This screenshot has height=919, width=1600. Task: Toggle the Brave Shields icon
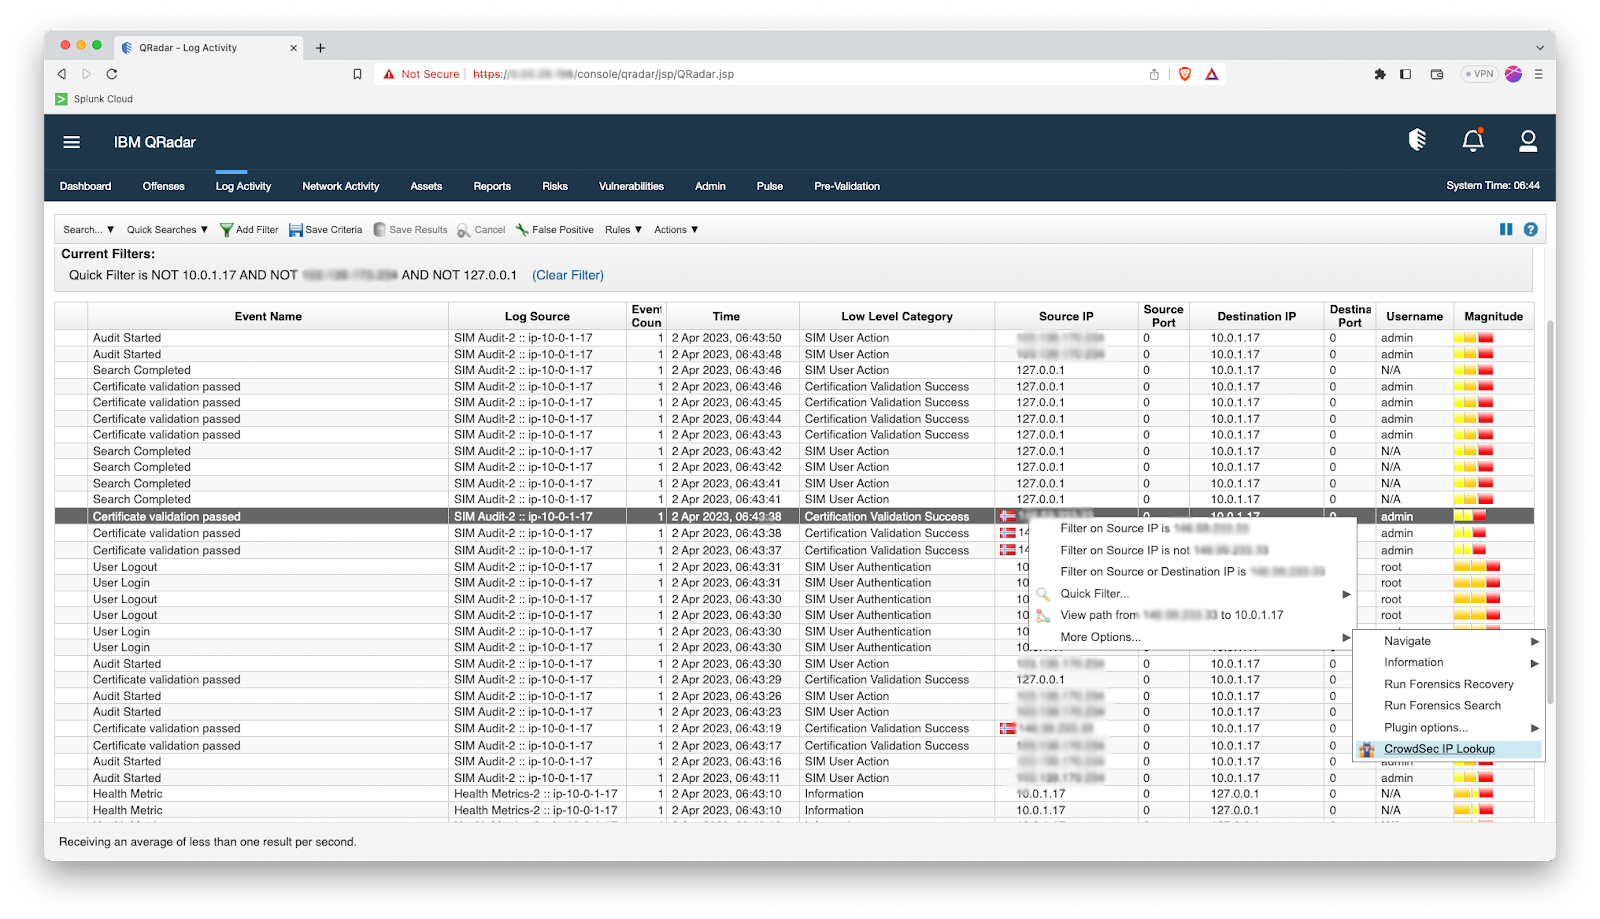click(1185, 74)
